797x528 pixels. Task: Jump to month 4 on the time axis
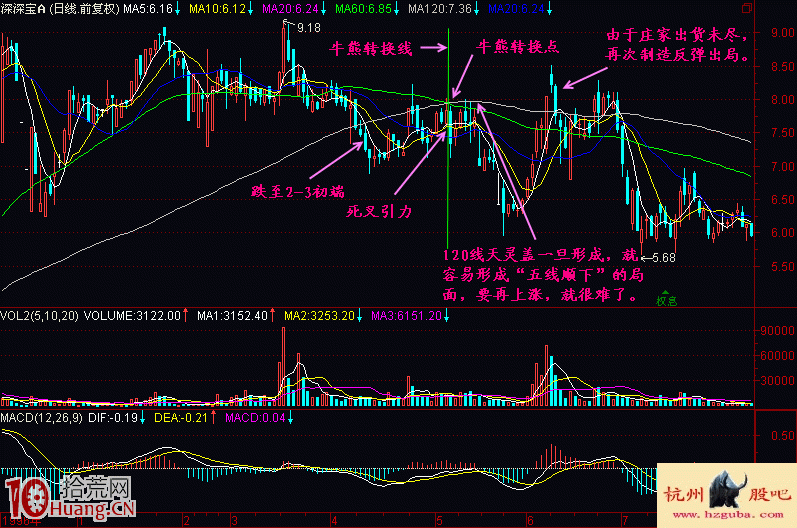click(334, 521)
